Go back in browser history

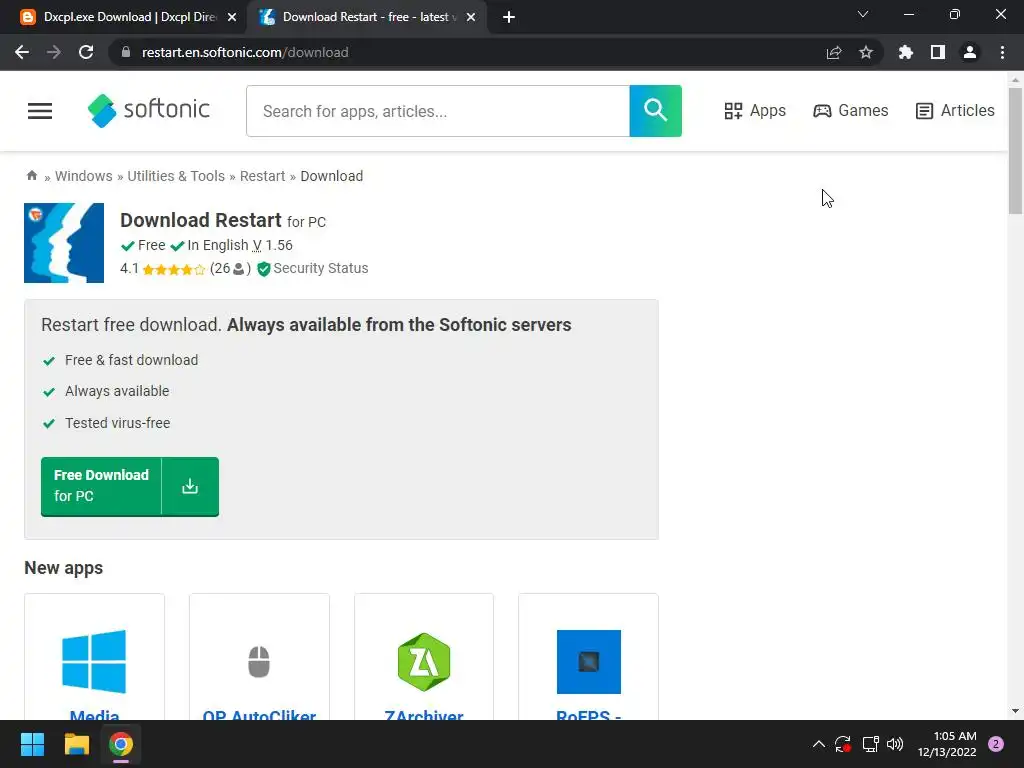(x=22, y=52)
